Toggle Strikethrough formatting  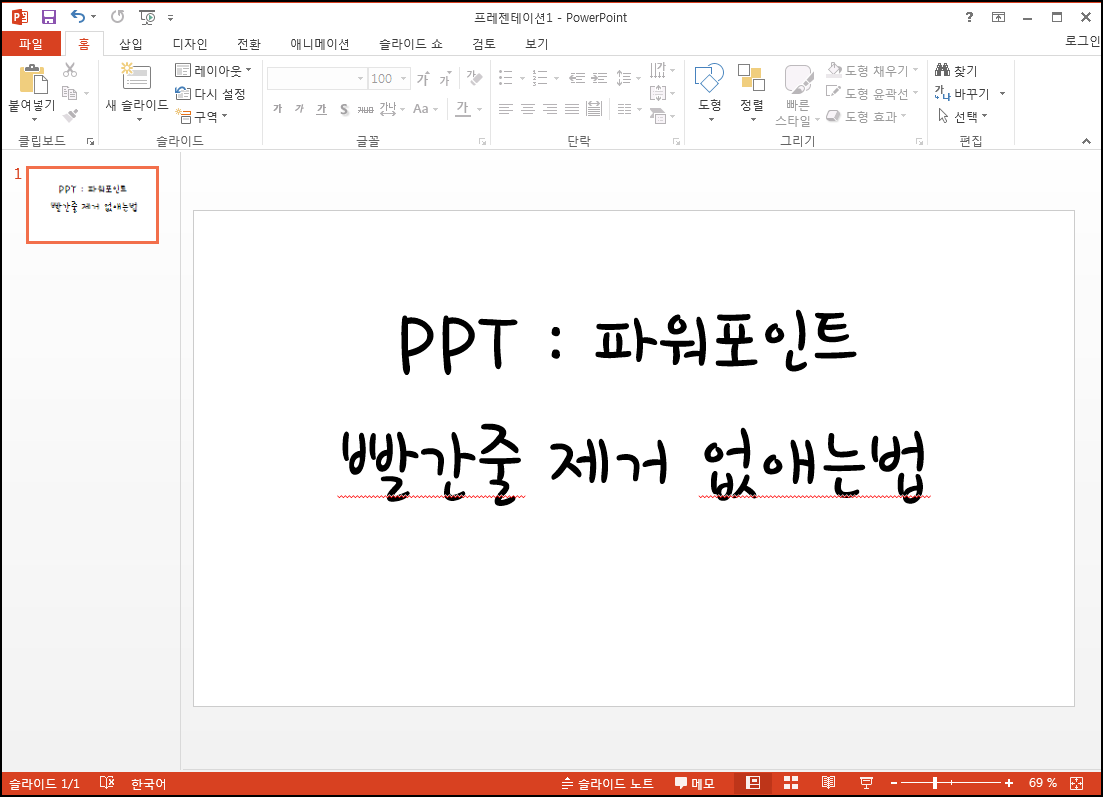click(366, 109)
